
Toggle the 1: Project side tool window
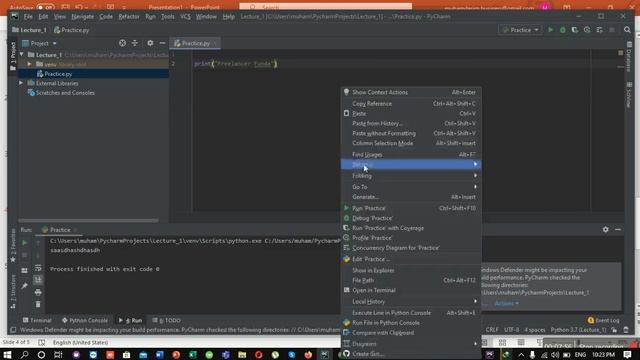13,56
